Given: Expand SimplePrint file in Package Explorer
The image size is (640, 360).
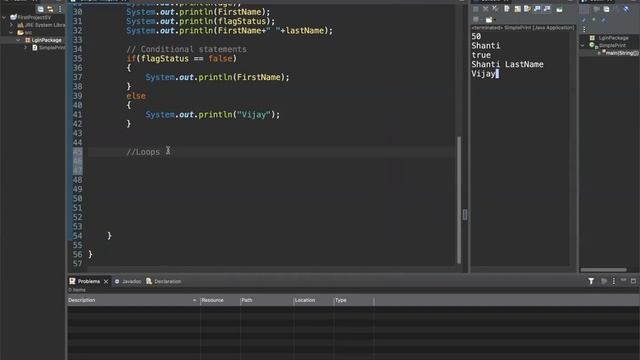Looking at the screenshot, I should tap(25, 47).
